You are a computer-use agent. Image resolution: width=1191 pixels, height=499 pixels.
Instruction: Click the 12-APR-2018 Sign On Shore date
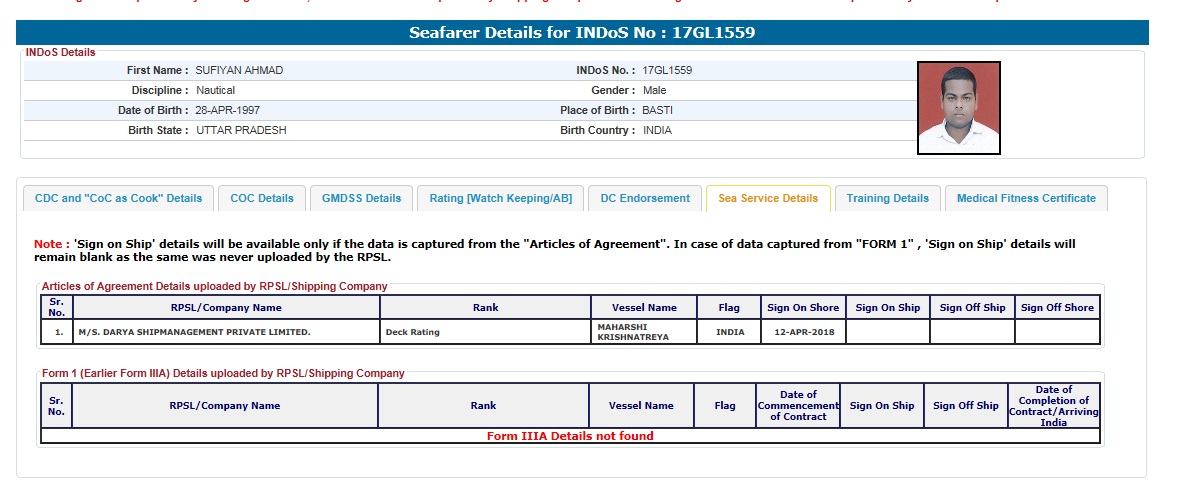pyautogui.click(x=802, y=332)
